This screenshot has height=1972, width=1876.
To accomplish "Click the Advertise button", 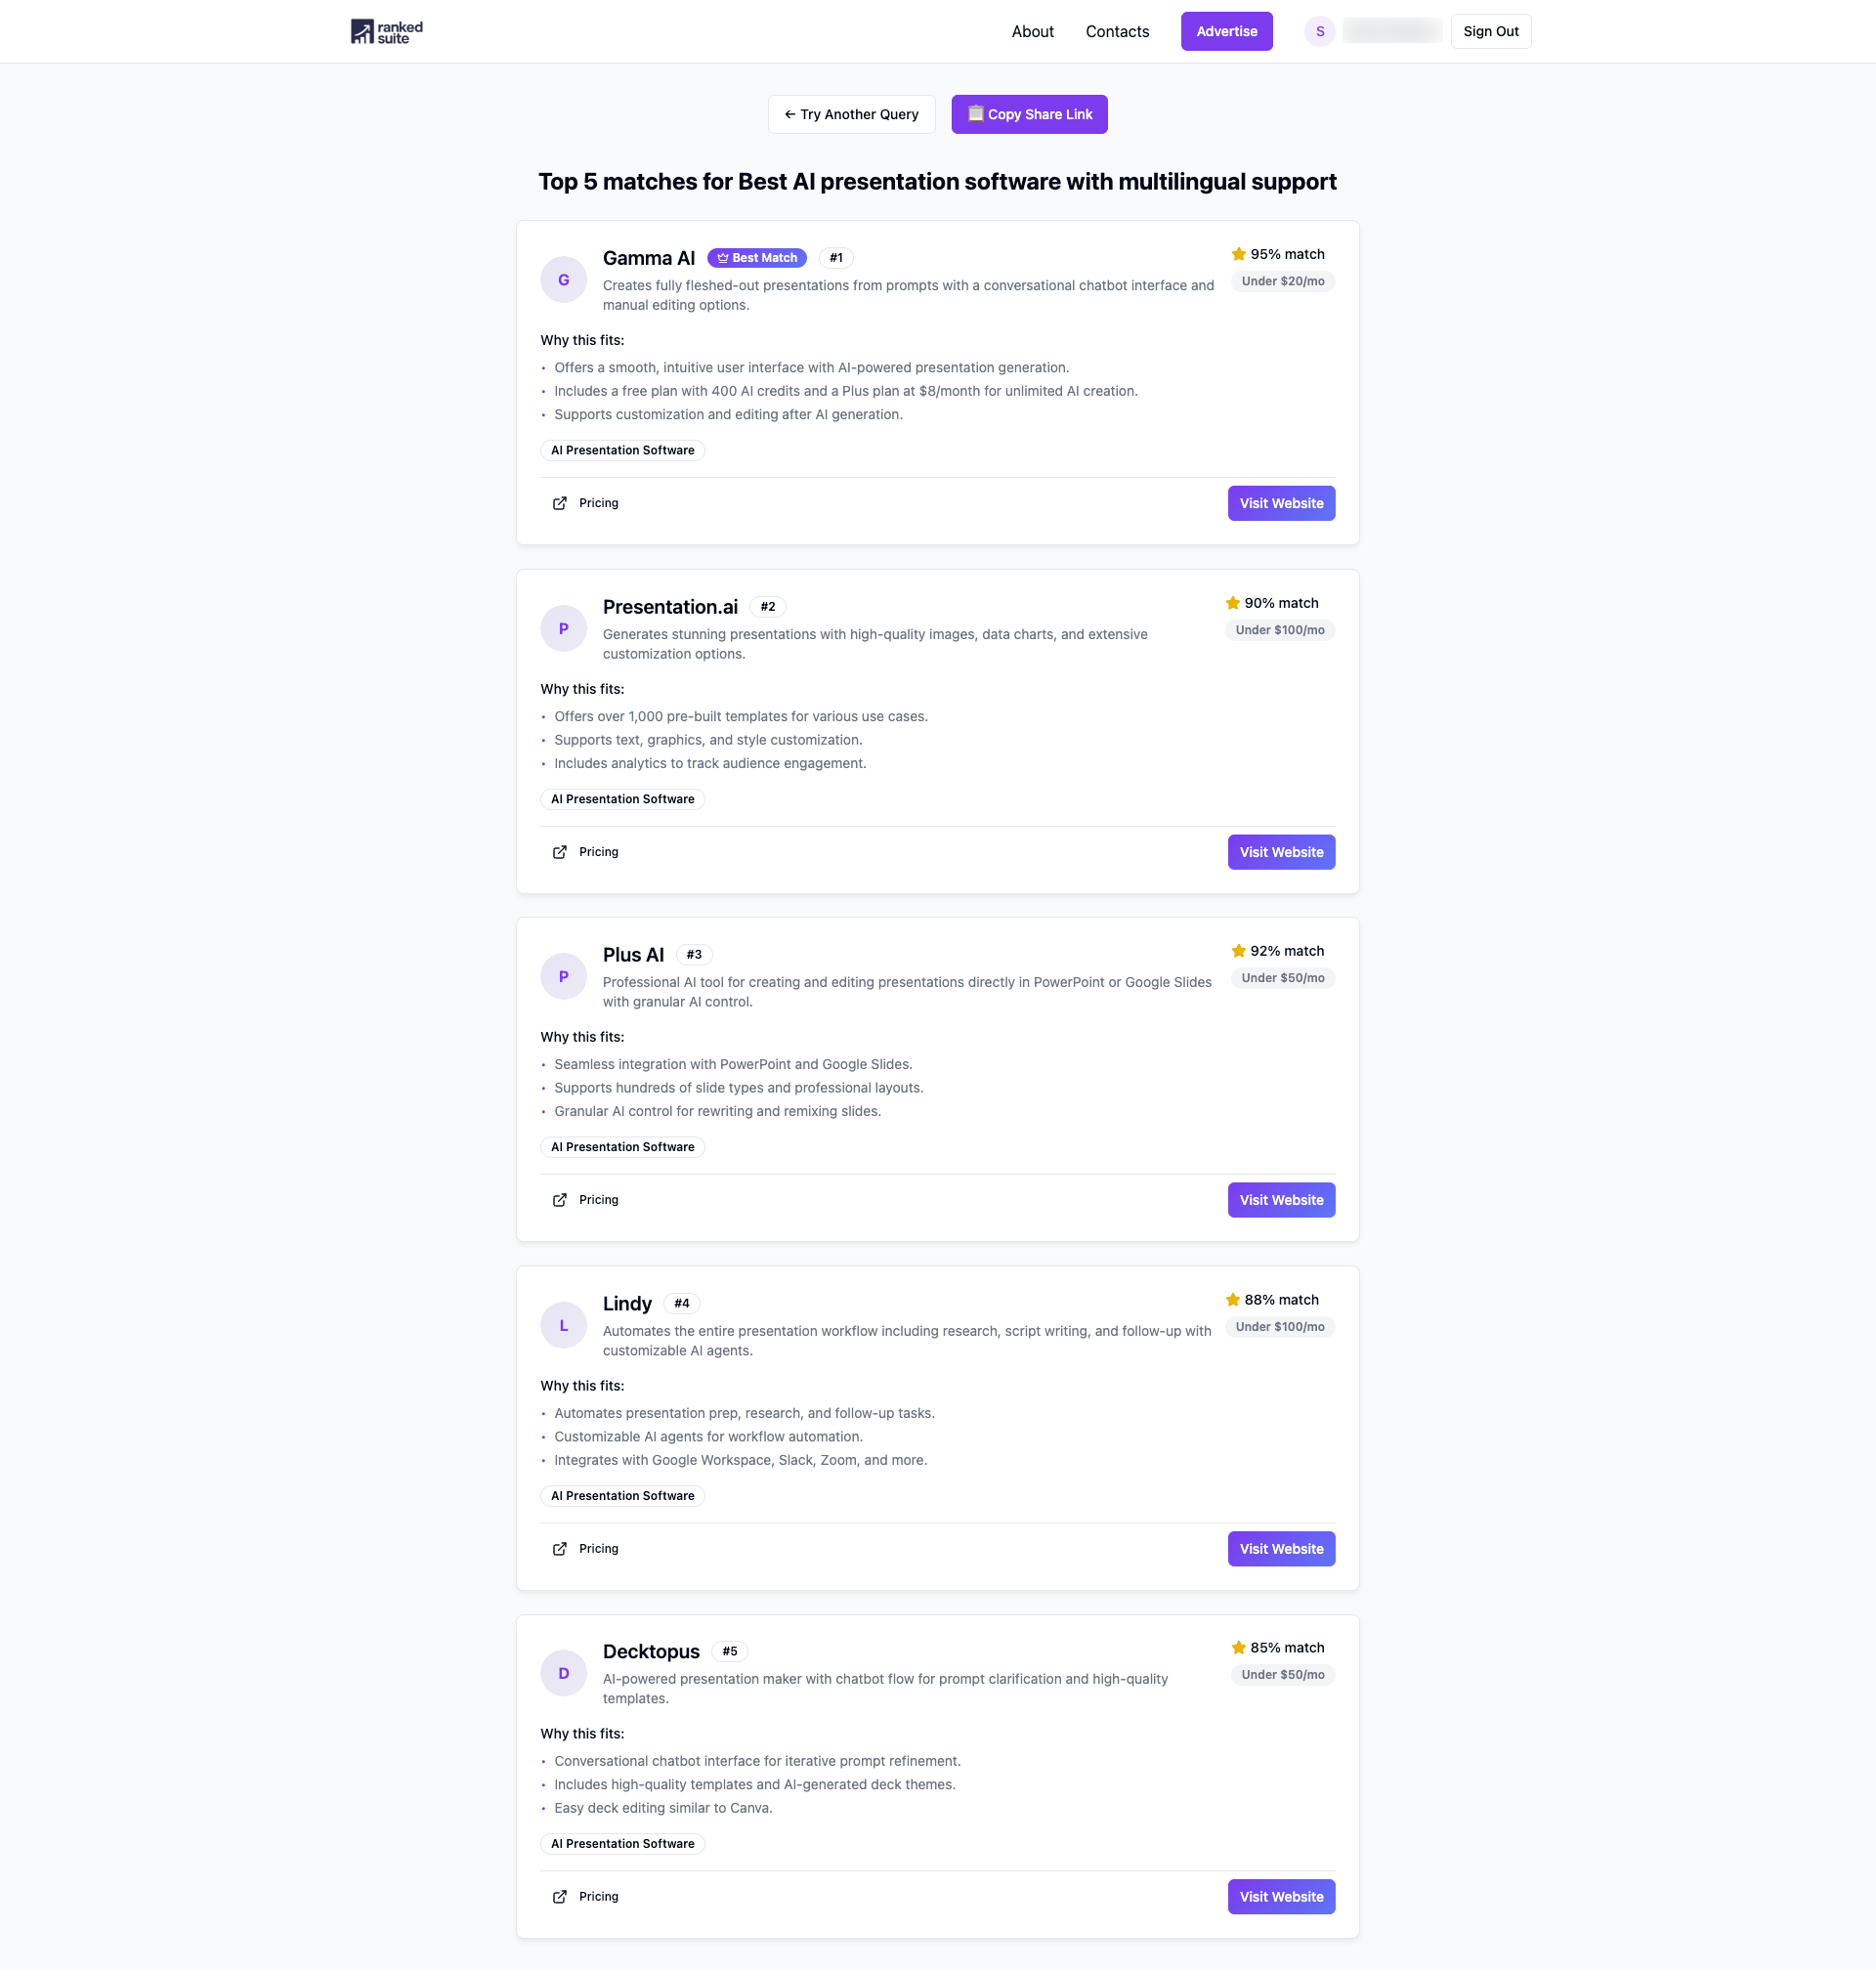I will (1226, 32).
